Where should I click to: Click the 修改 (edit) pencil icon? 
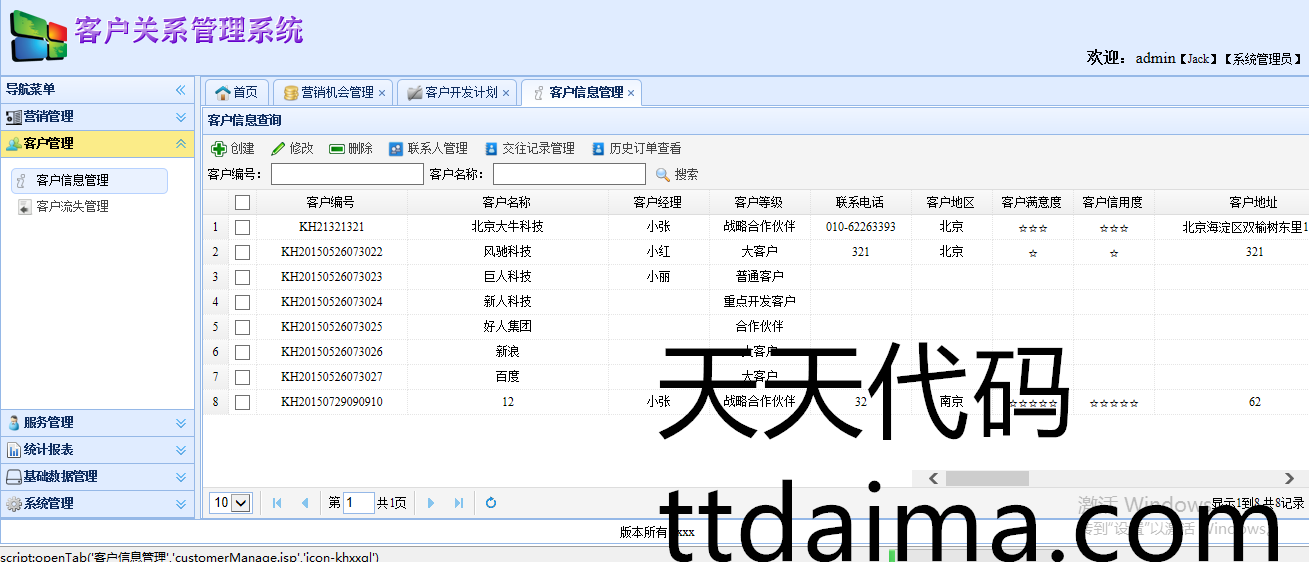coord(278,149)
